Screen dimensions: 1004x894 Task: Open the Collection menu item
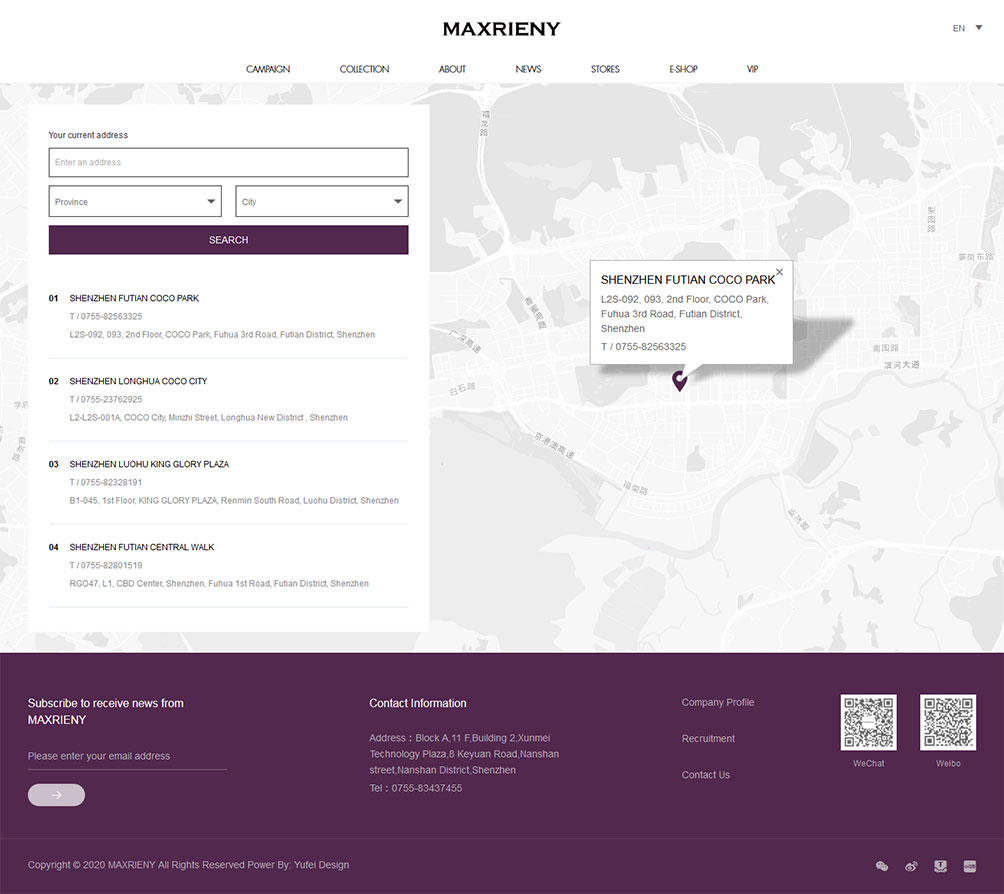[364, 69]
